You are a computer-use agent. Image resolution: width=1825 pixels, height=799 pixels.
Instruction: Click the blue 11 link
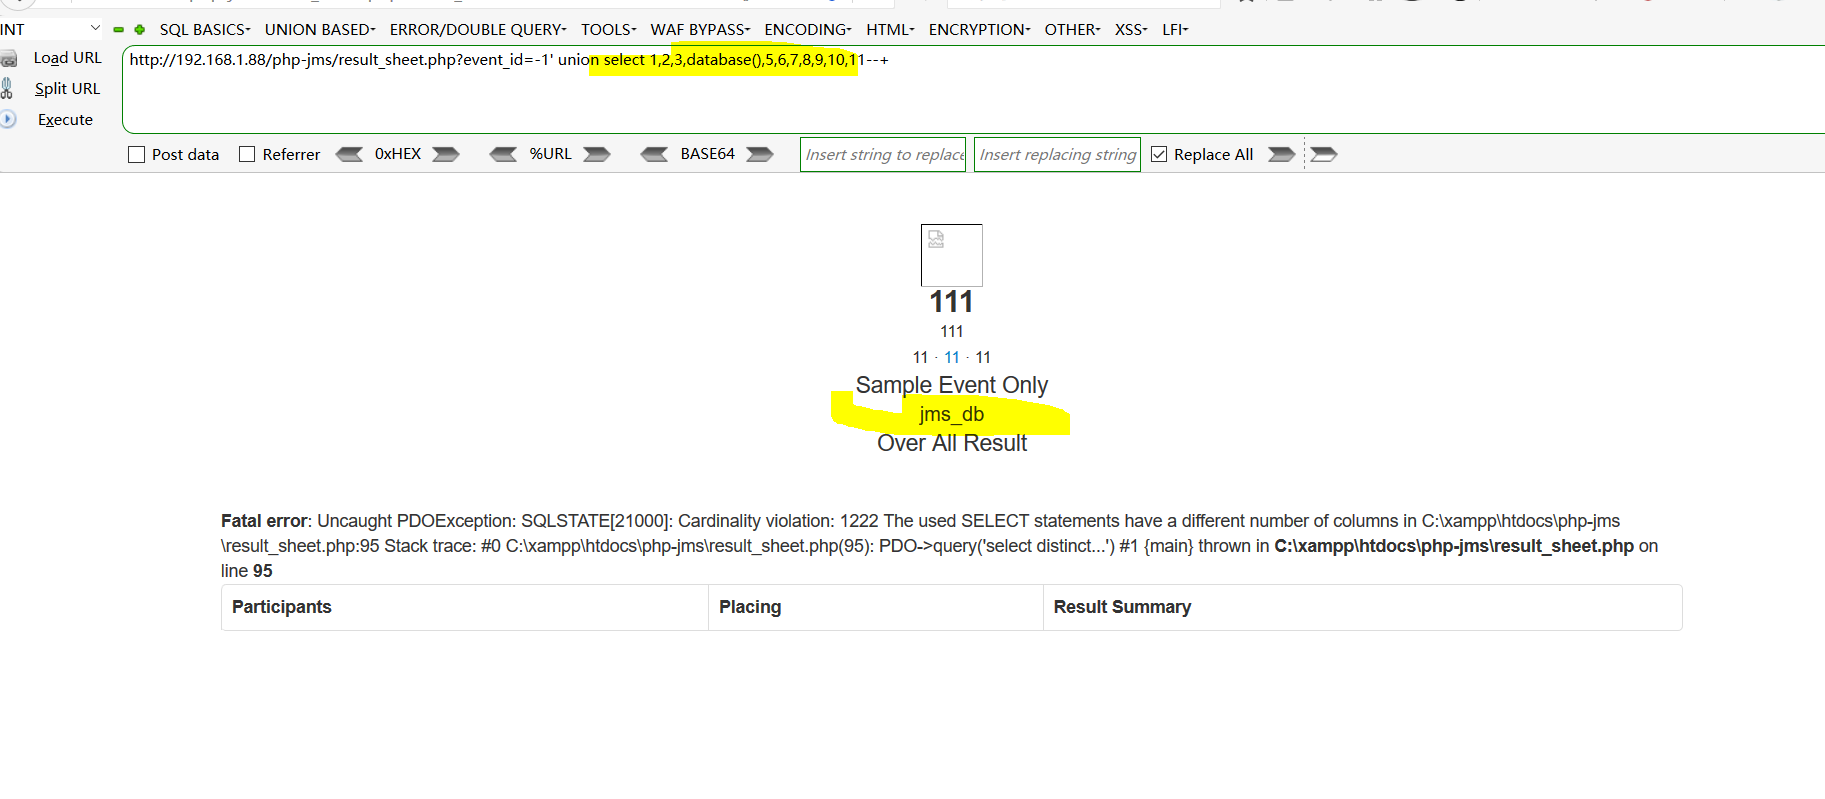952,357
